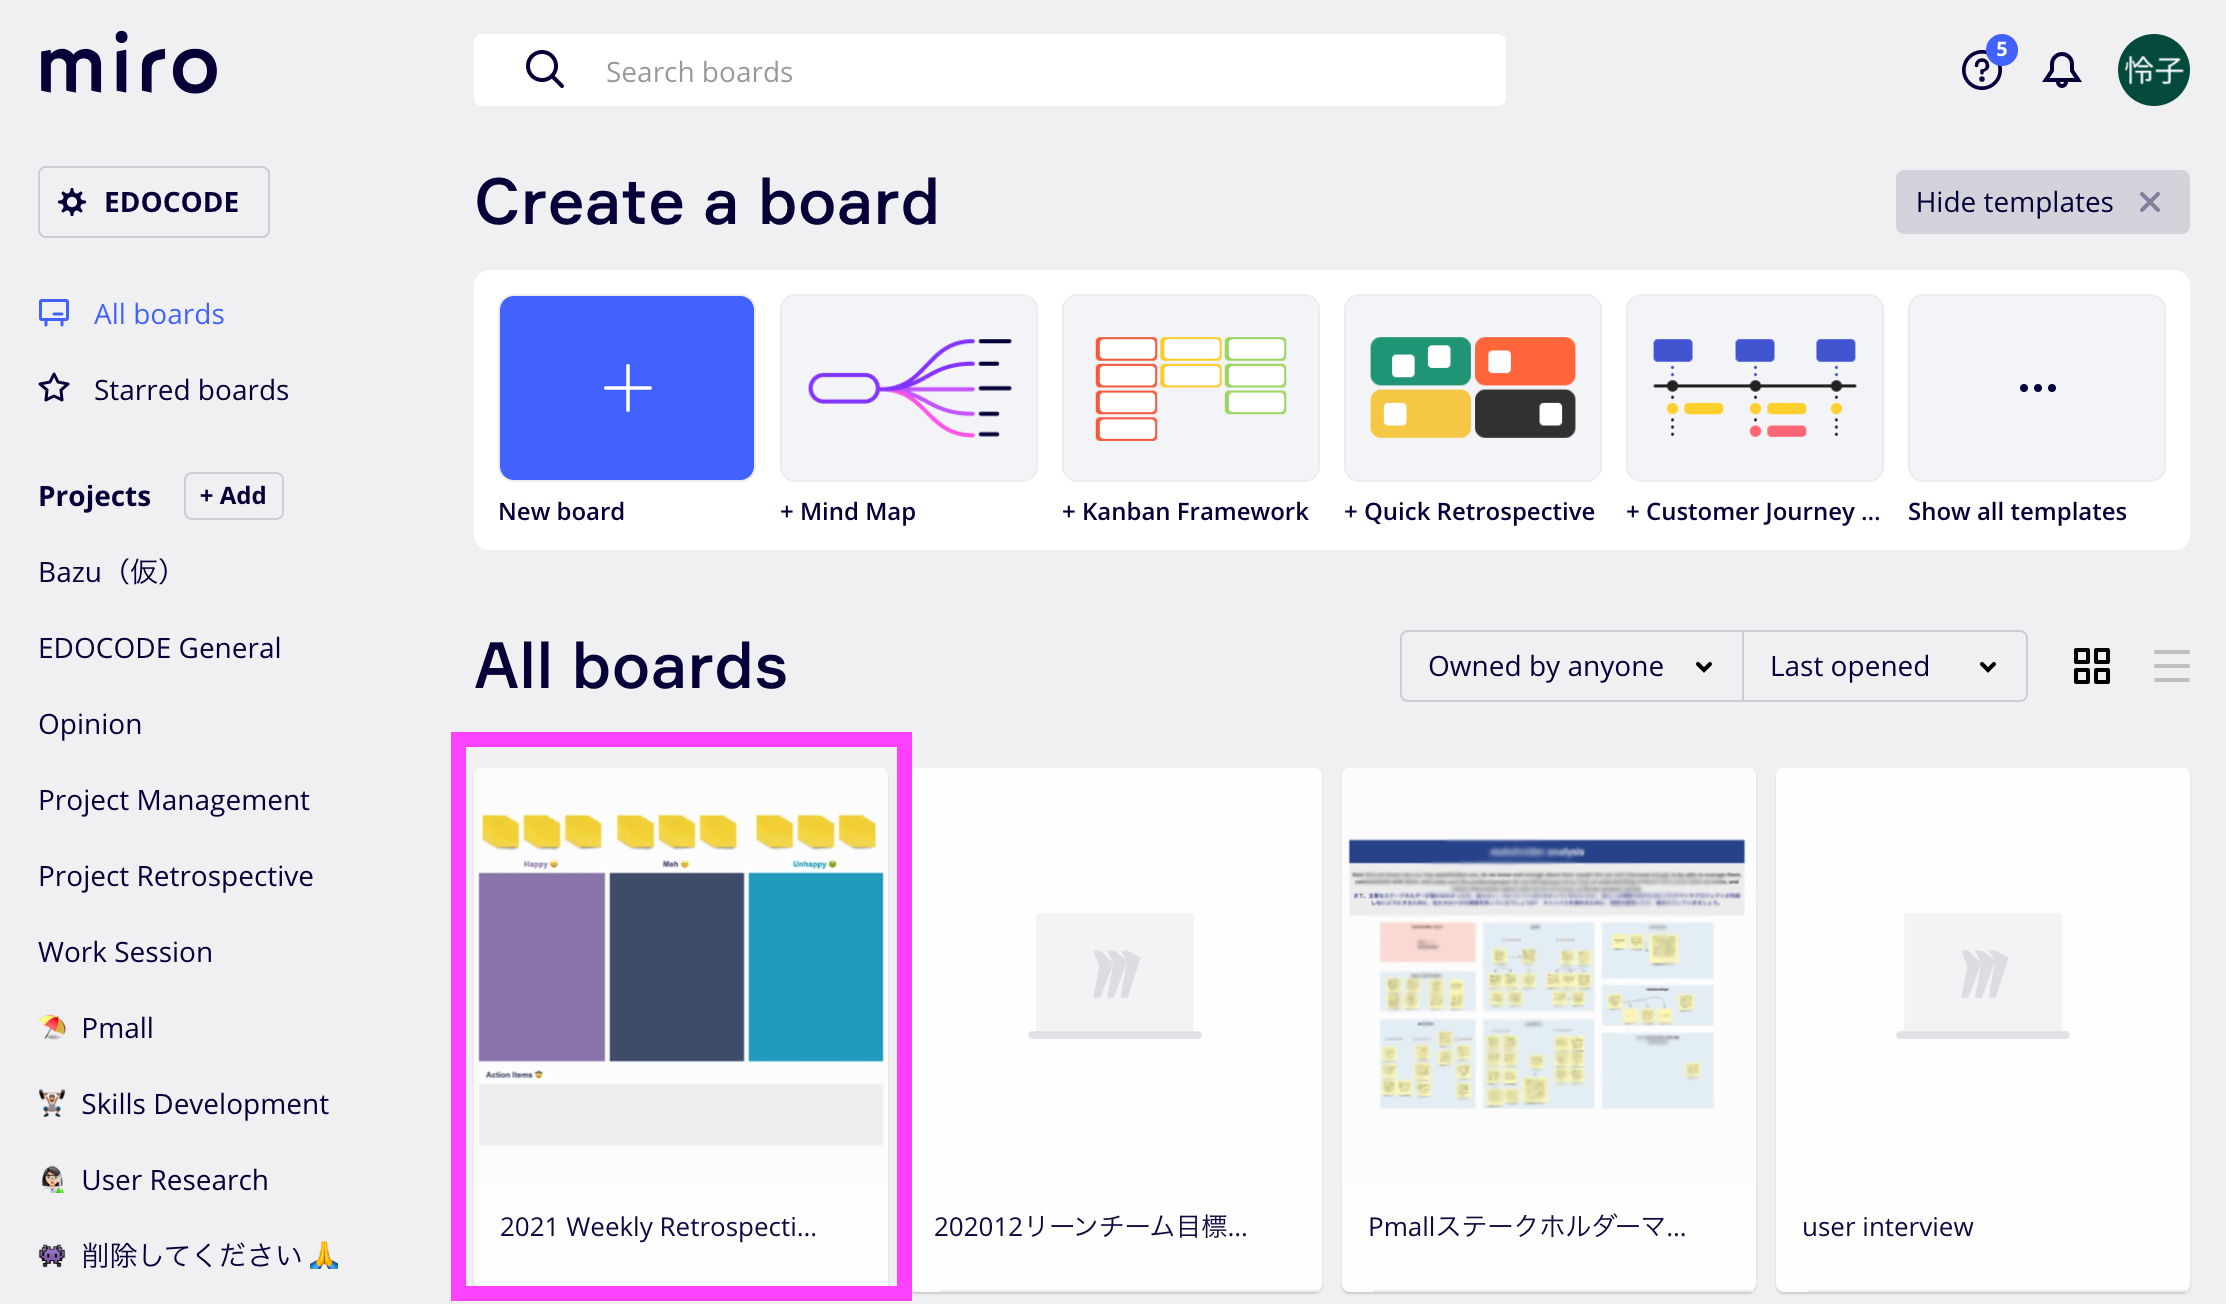The image size is (2226, 1304).
Task: Click the three-dots show all templates tile
Action: 2036,388
